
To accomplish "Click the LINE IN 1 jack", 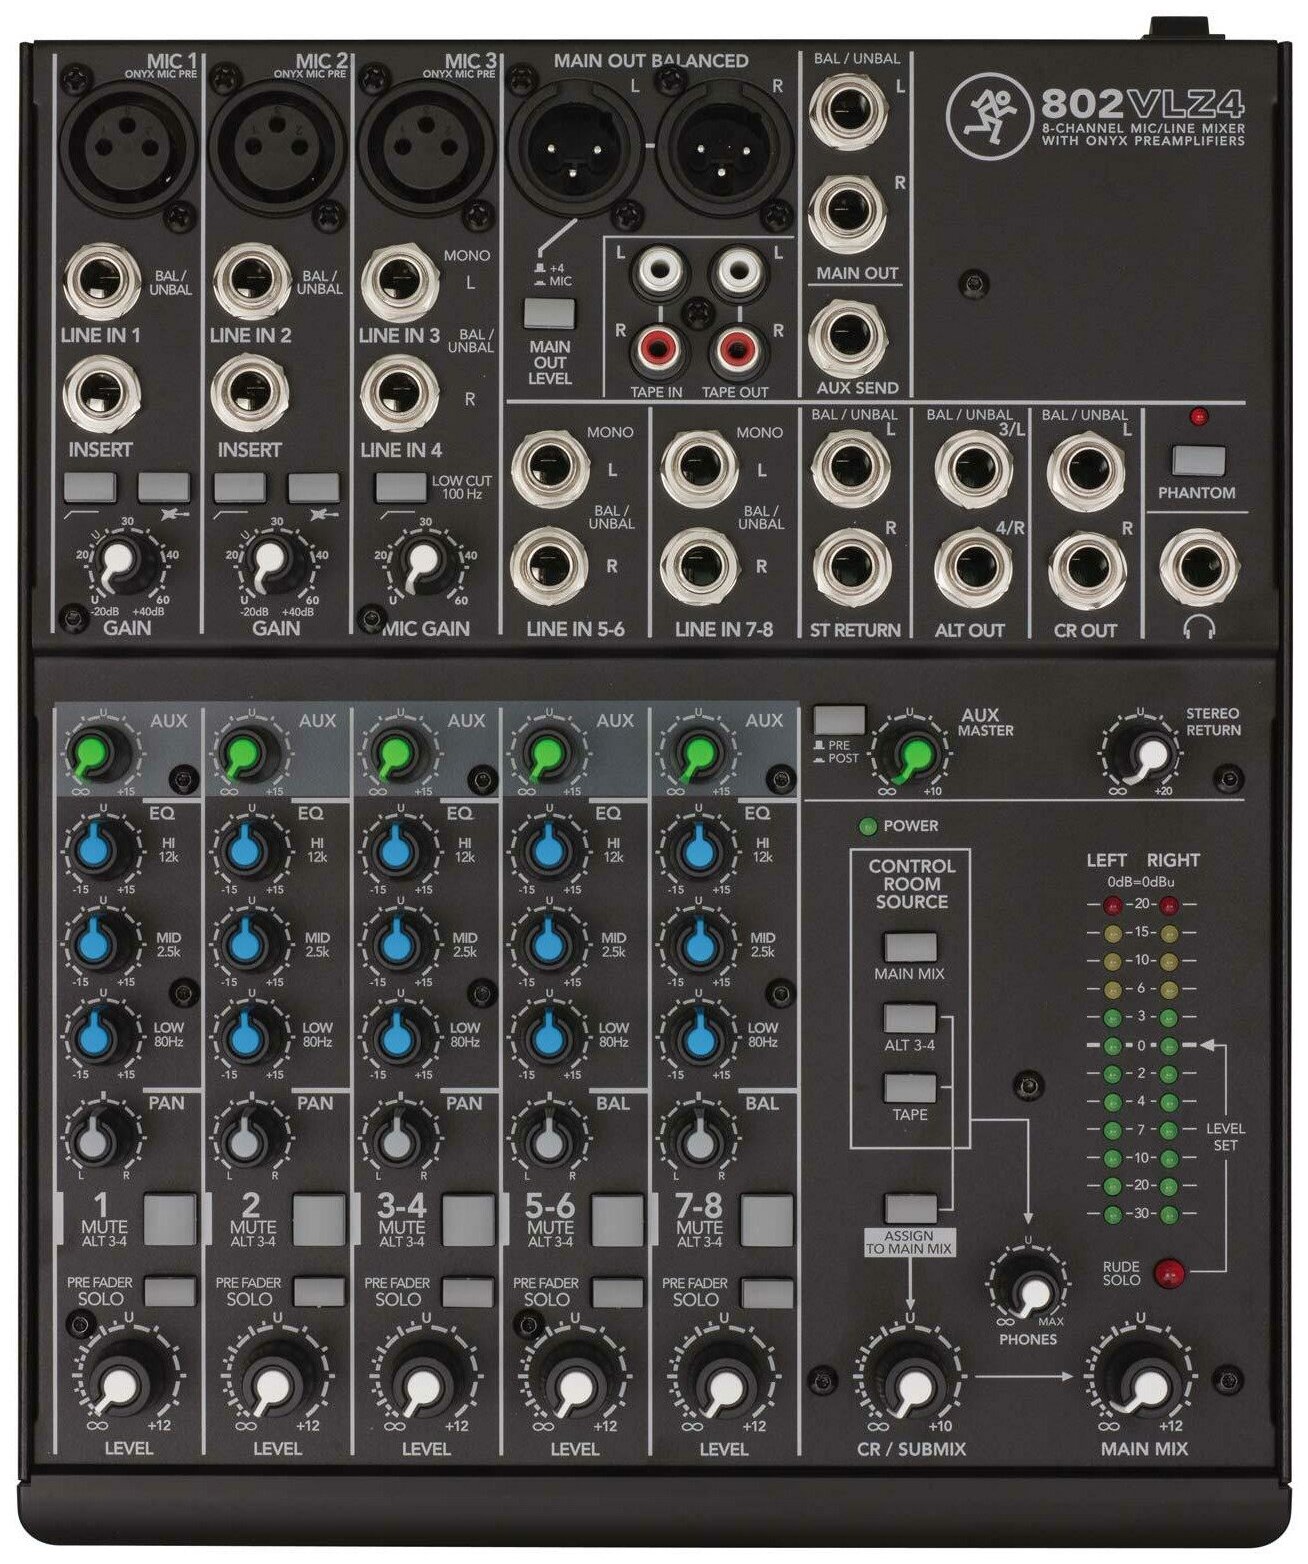I will tap(103, 280).
